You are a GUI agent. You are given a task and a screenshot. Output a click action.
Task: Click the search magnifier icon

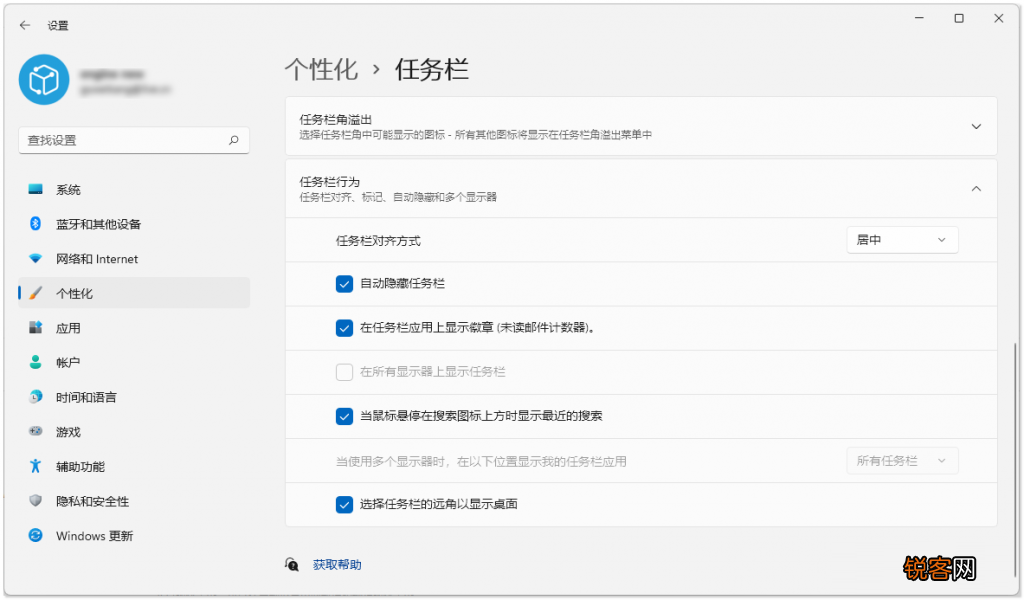click(234, 140)
